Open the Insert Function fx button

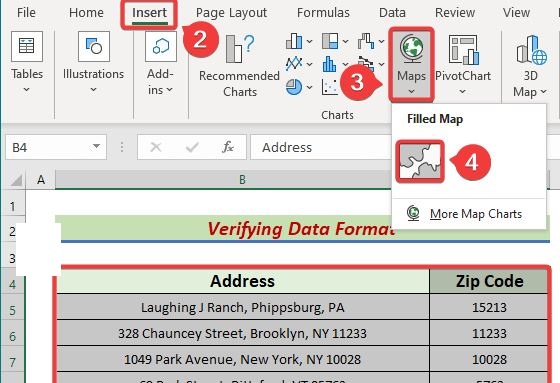click(228, 147)
